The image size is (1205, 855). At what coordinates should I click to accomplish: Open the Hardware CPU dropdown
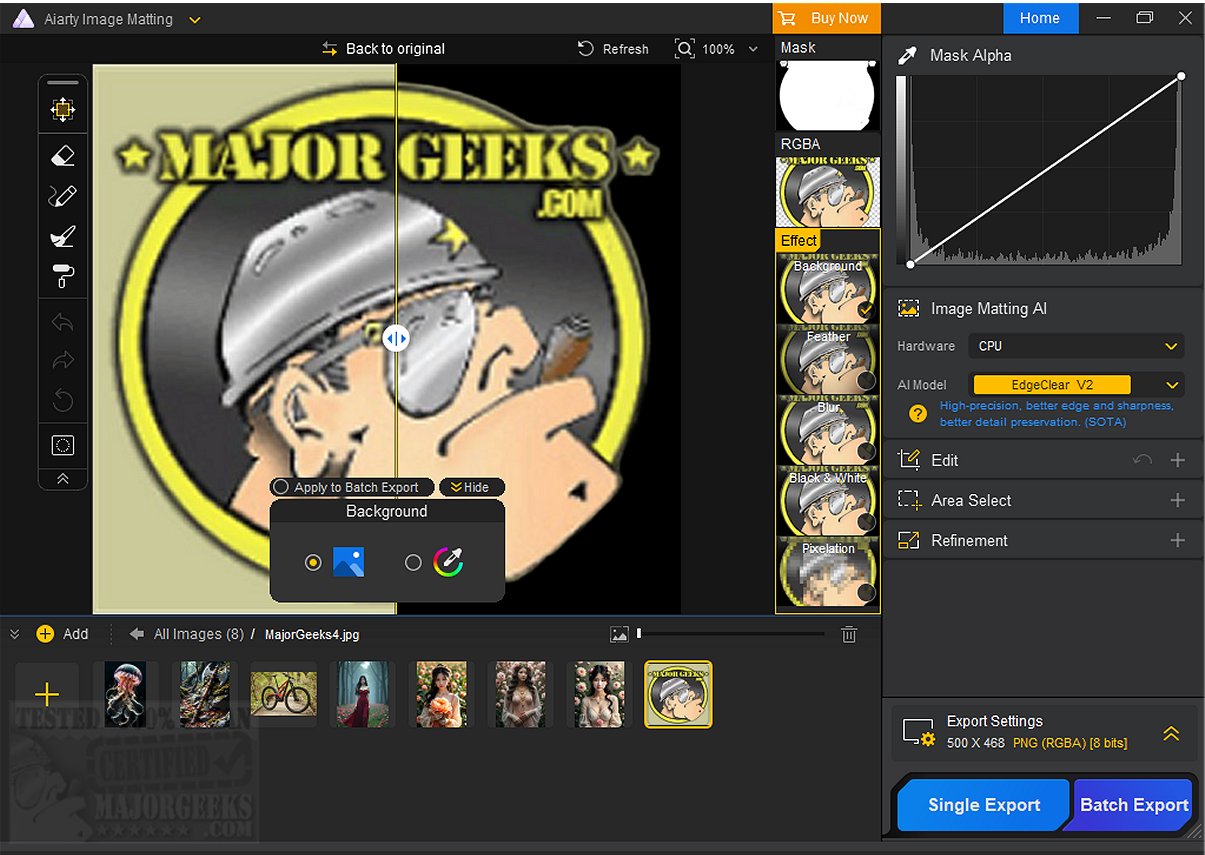point(1076,346)
